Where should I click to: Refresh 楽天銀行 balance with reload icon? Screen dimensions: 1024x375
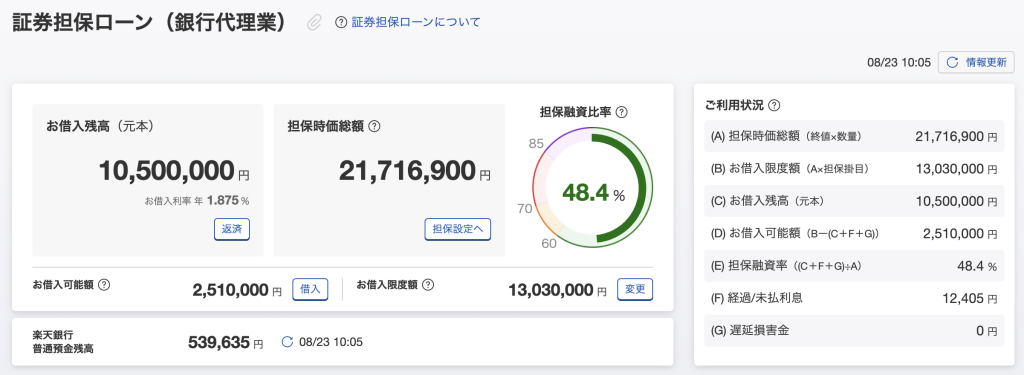pyautogui.click(x=287, y=342)
